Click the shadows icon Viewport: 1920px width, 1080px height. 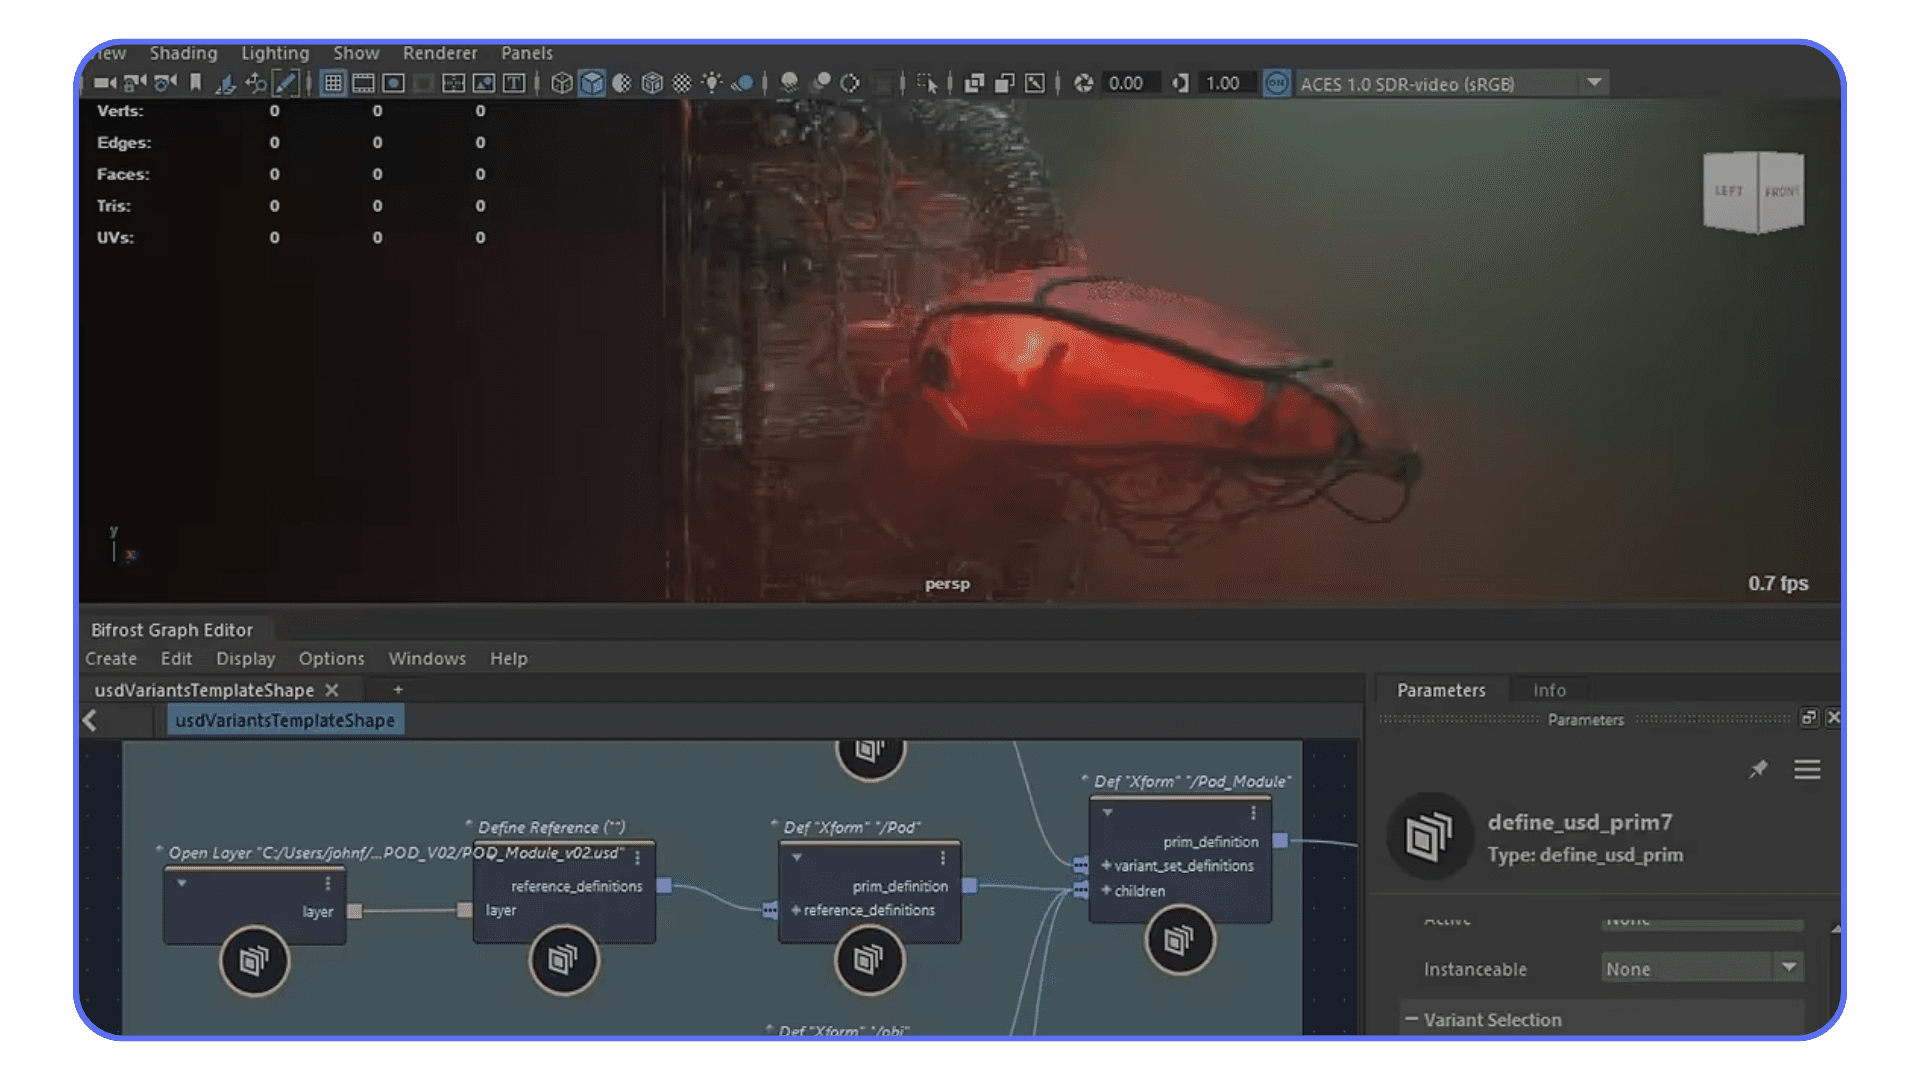click(742, 83)
